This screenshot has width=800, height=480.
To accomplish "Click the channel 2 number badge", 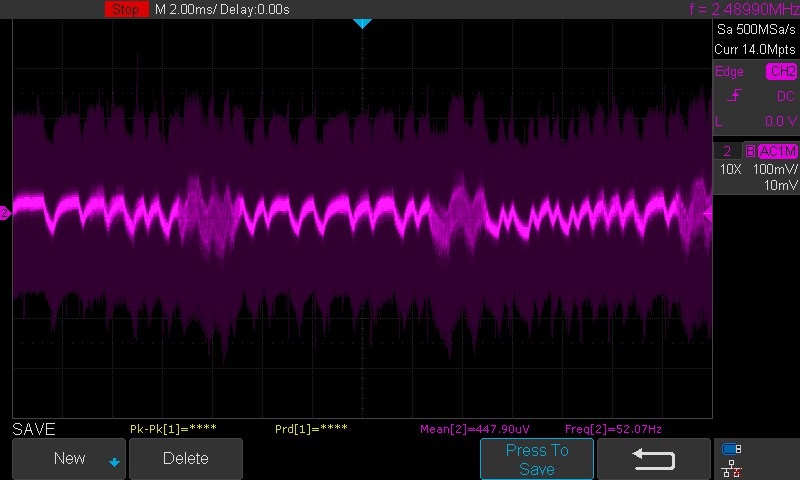I will [727, 151].
